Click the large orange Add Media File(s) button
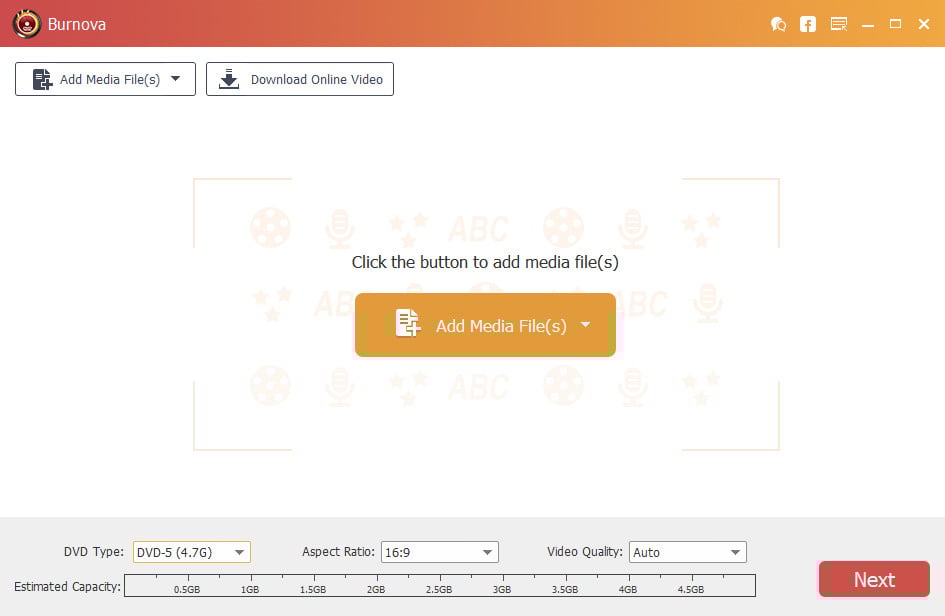The height and width of the screenshot is (616, 945). (484, 324)
